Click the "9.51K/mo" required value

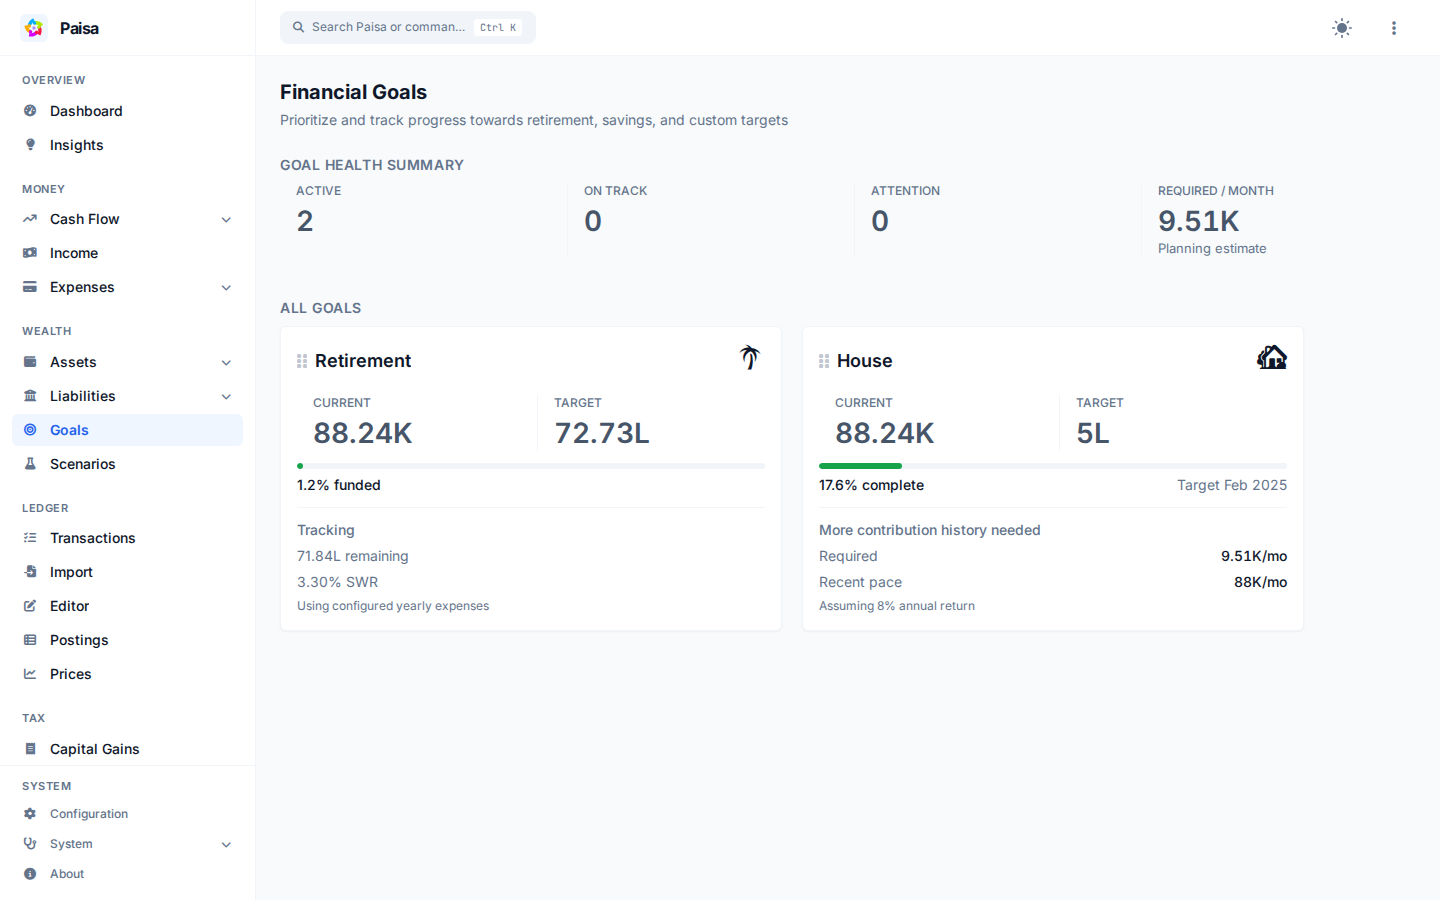[1254, 556]
